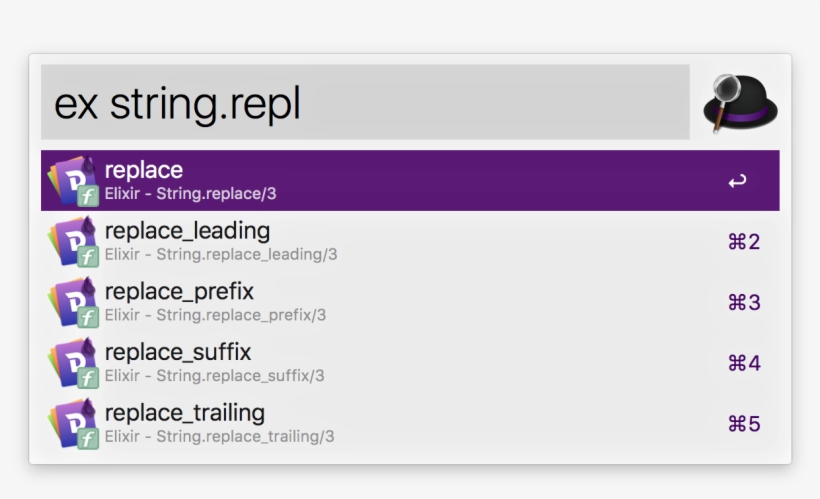
Task: Click the ⌘5 shortcut indicator
Action: [x=744, y=424]
